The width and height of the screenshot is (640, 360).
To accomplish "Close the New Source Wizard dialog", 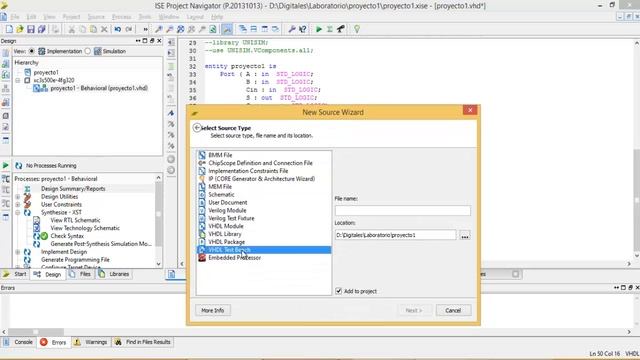I will tap(470, 110).
